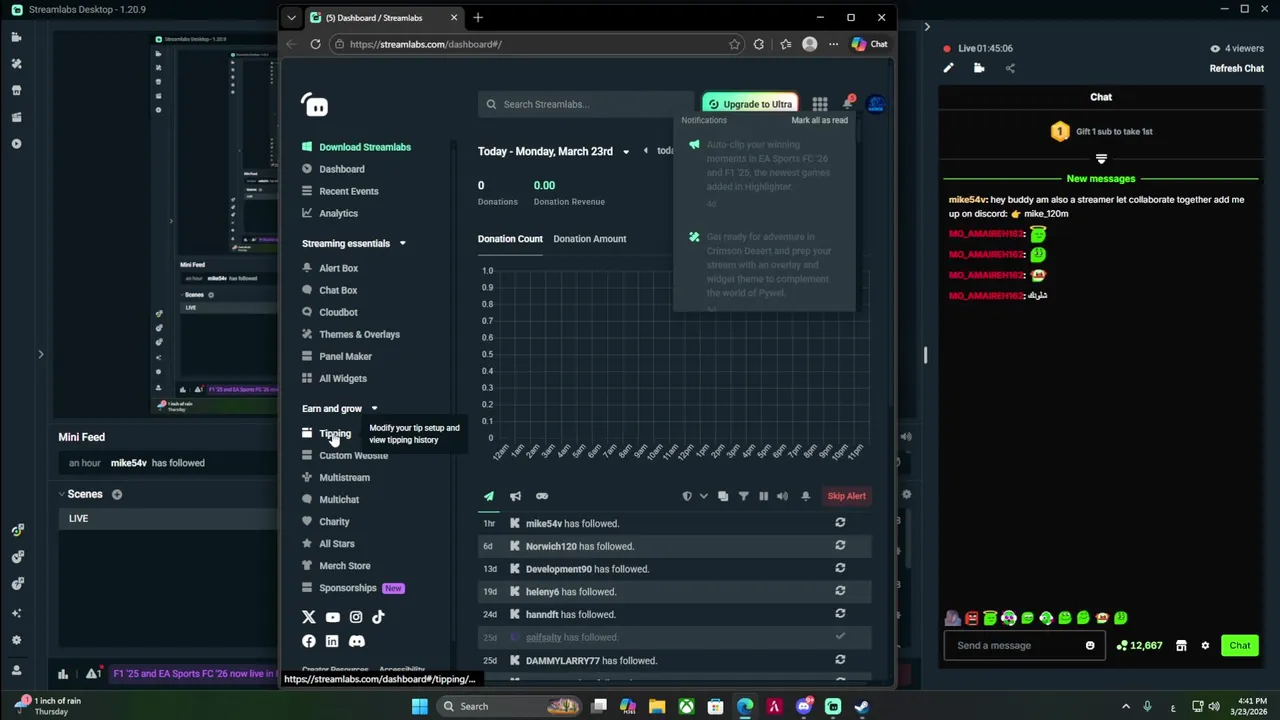Open Analytics in sidebar
The width and height of the screenshot is (1280, 720).
[x=338, y=213]
